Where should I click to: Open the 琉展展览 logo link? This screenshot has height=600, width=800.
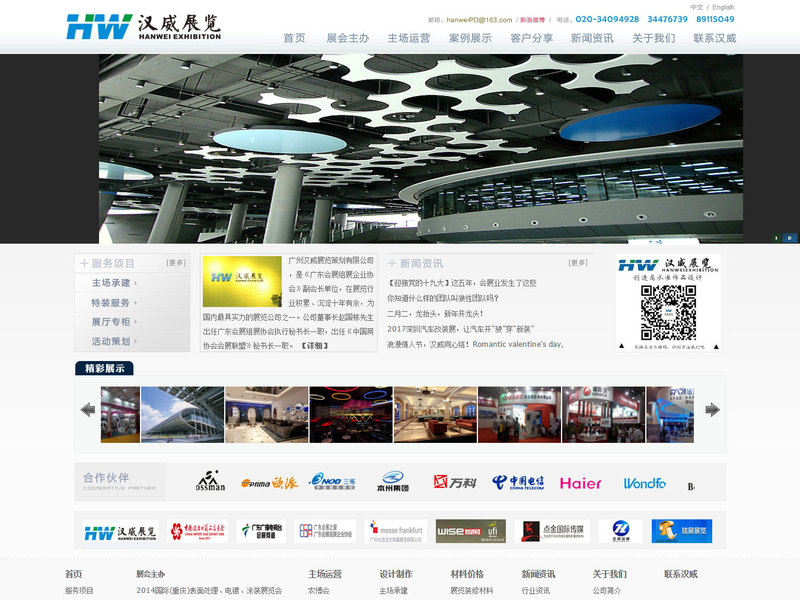click(682, 531)
